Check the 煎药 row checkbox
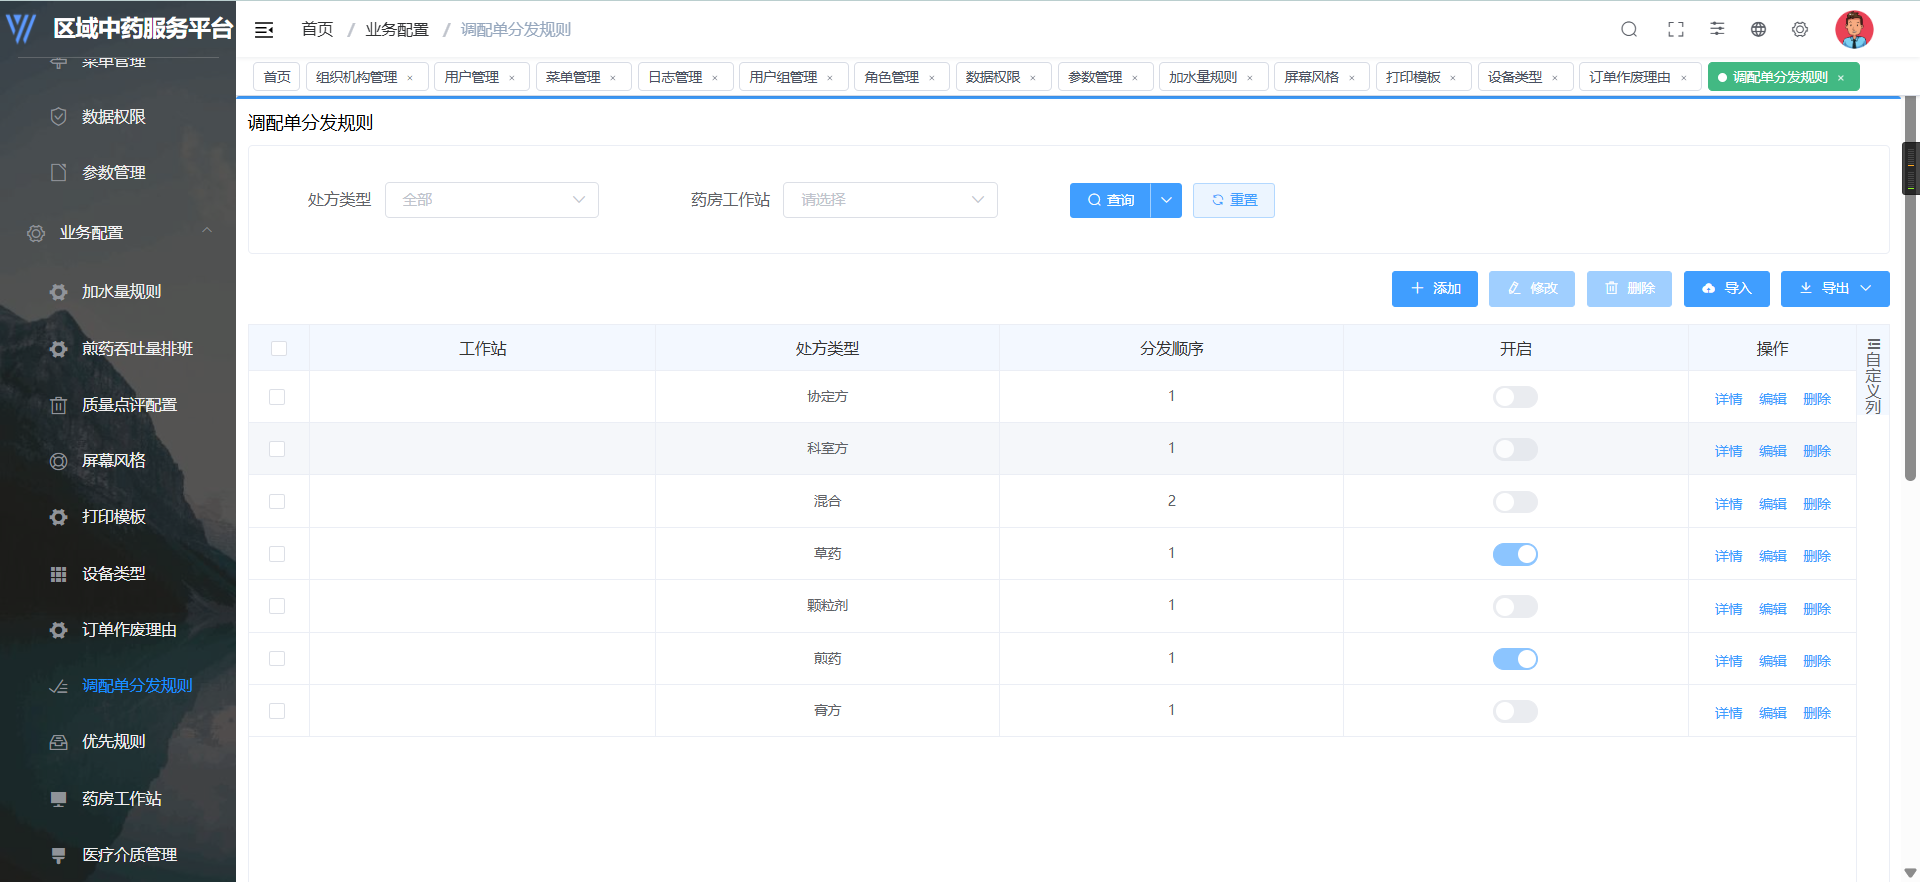 [x=277, y=658]
